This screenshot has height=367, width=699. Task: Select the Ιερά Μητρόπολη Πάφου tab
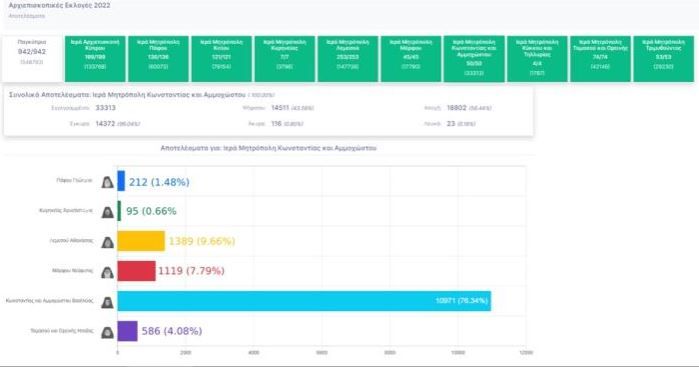coord(158,59)
